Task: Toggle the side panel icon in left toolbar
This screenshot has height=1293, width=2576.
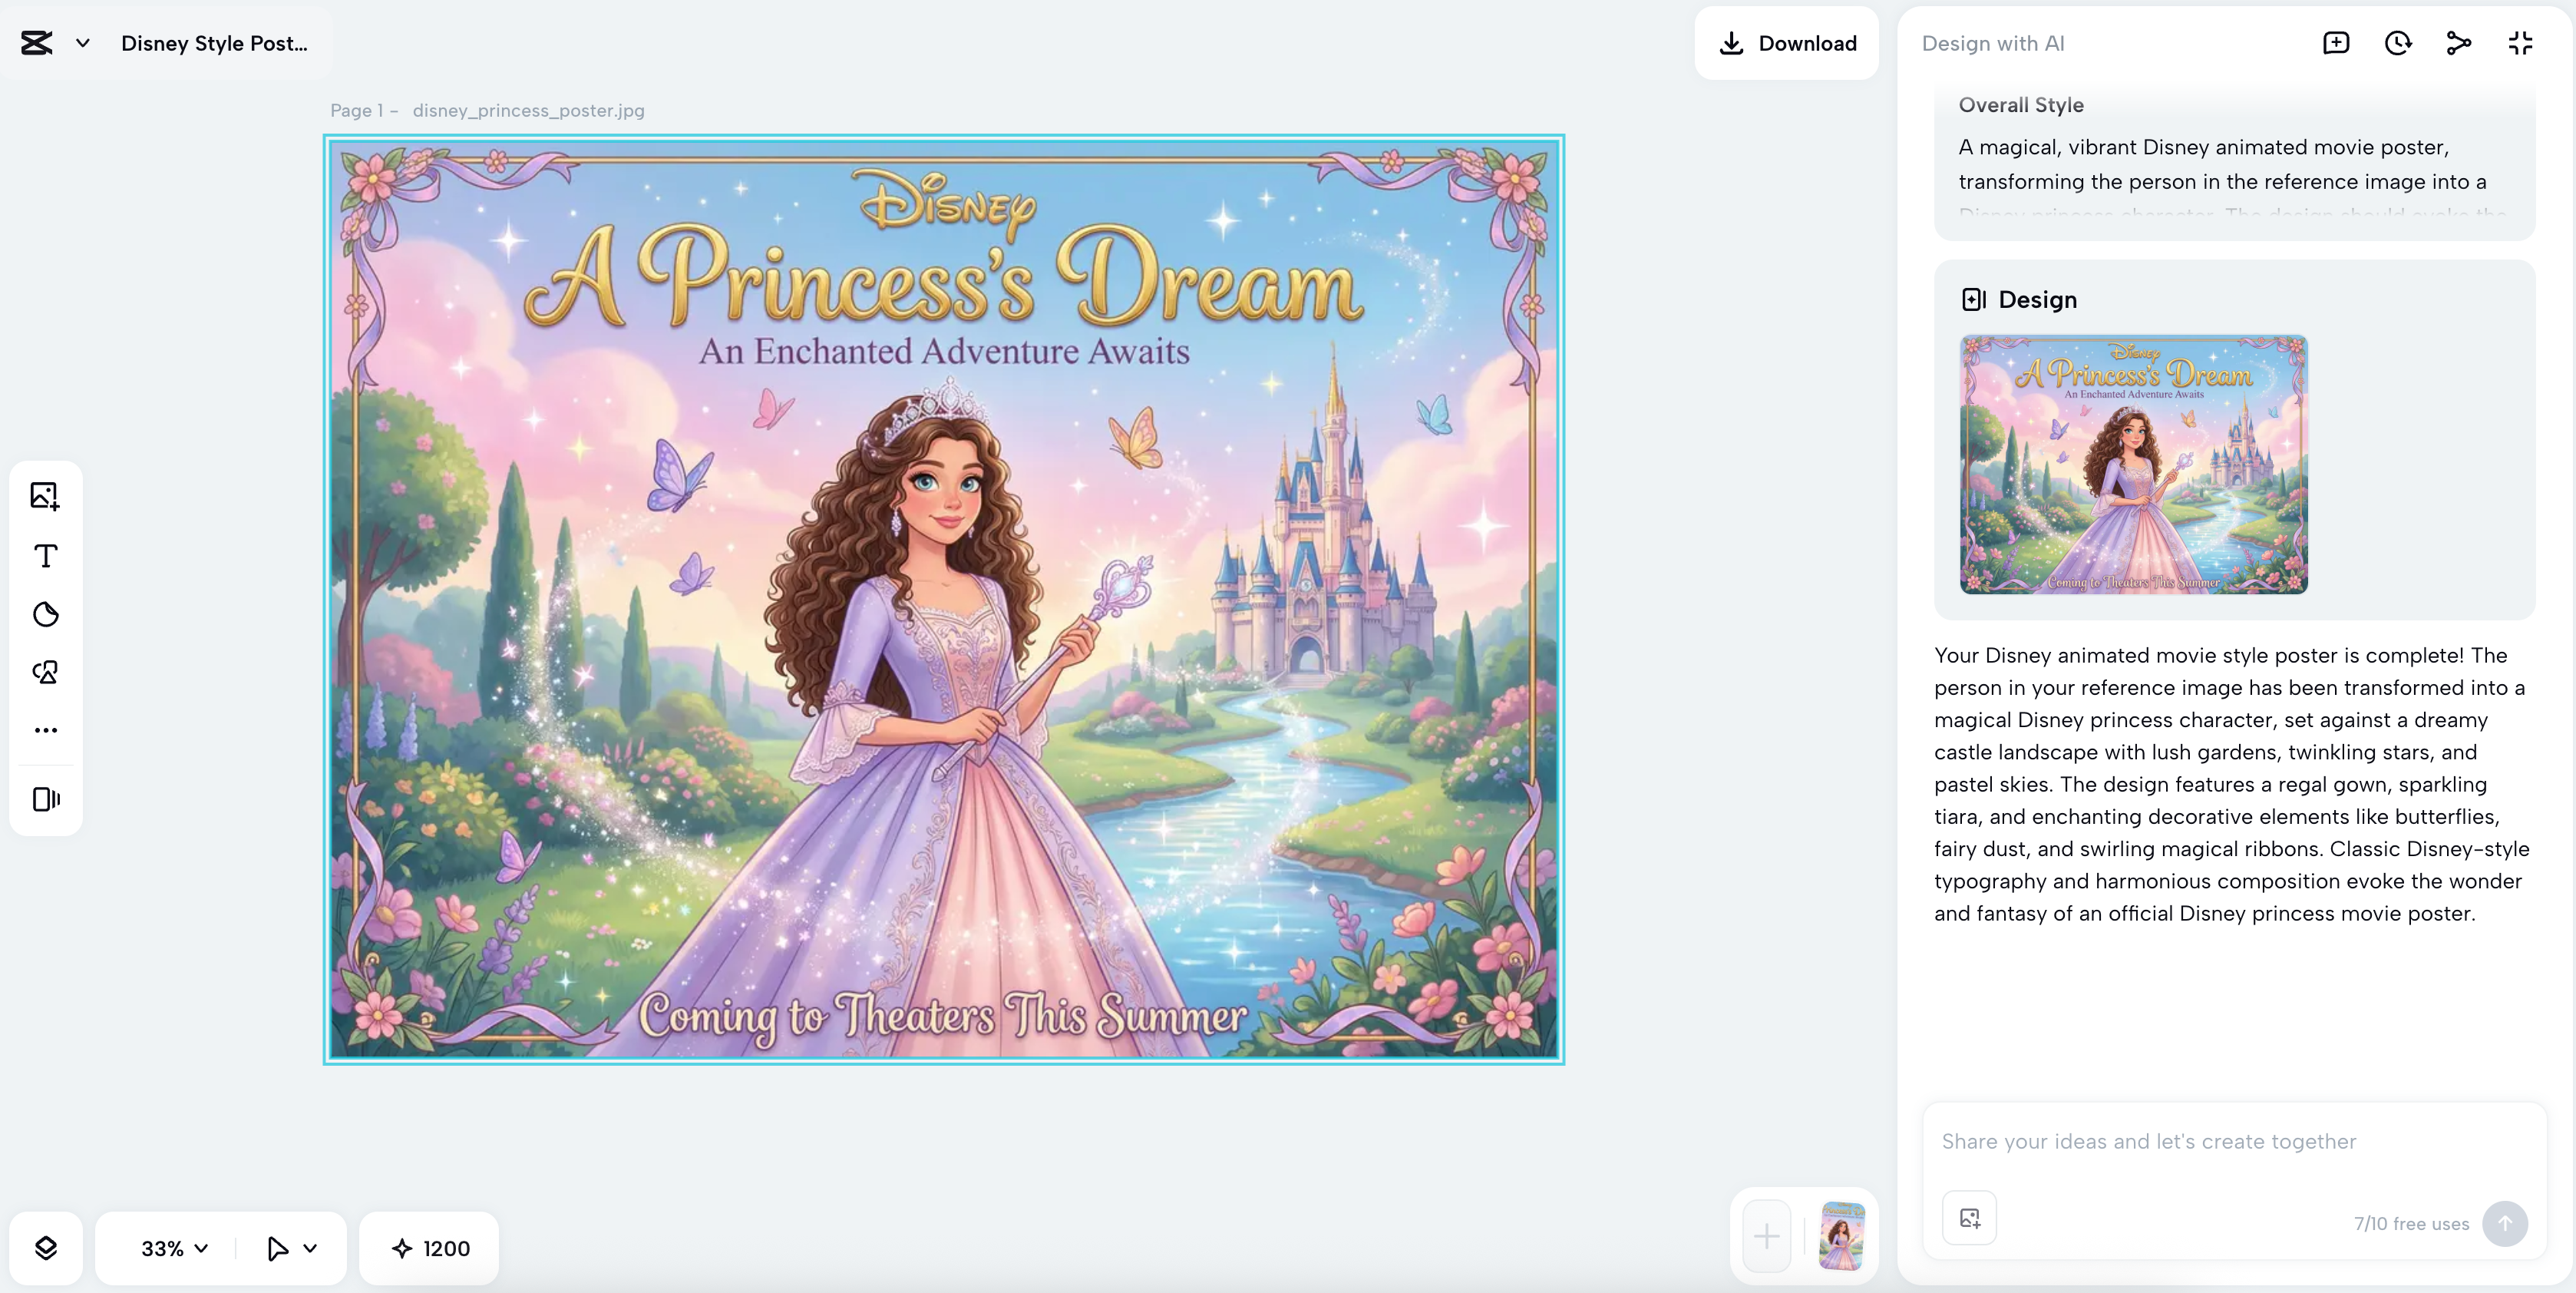Action: click(45, 799)
